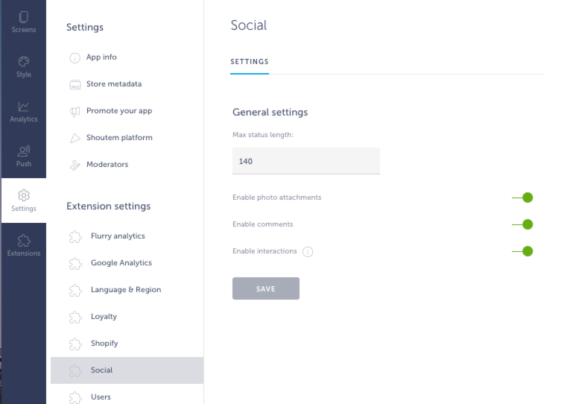Open the Style palette section

(24, 67)
